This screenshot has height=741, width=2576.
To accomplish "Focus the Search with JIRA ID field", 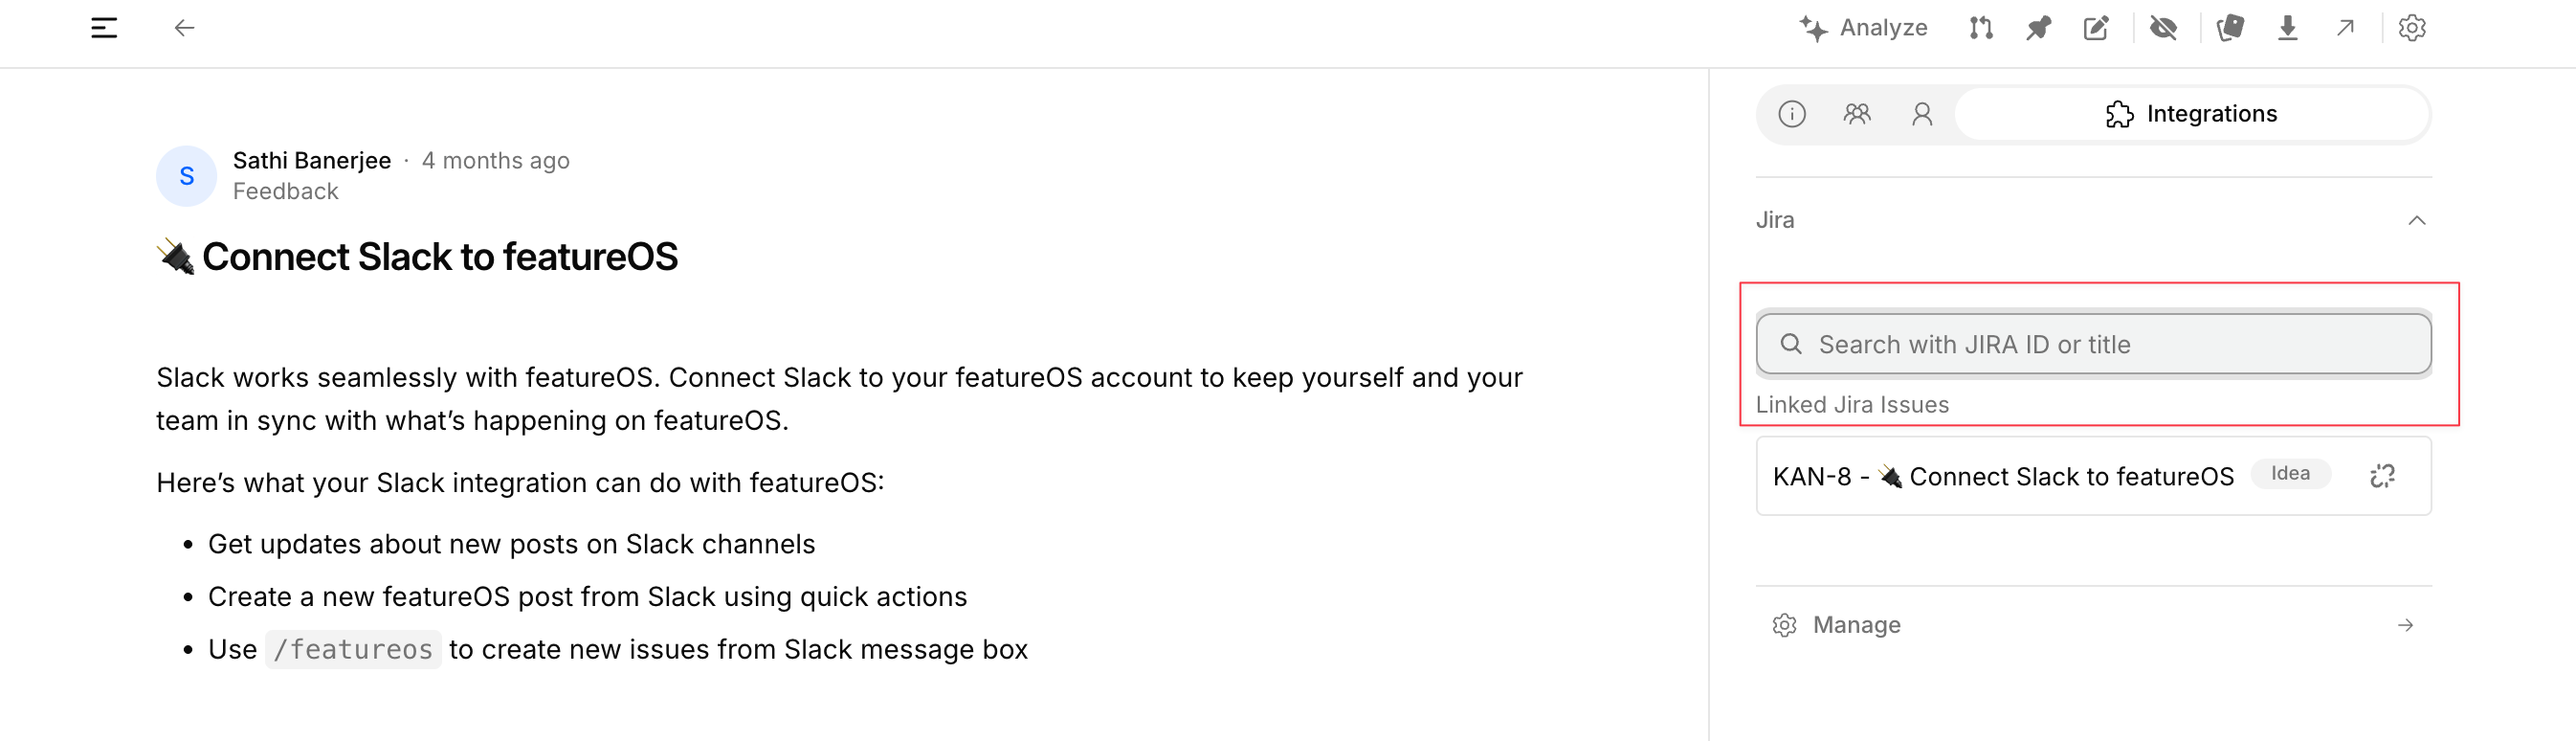I will click(x=2094, y=344).
